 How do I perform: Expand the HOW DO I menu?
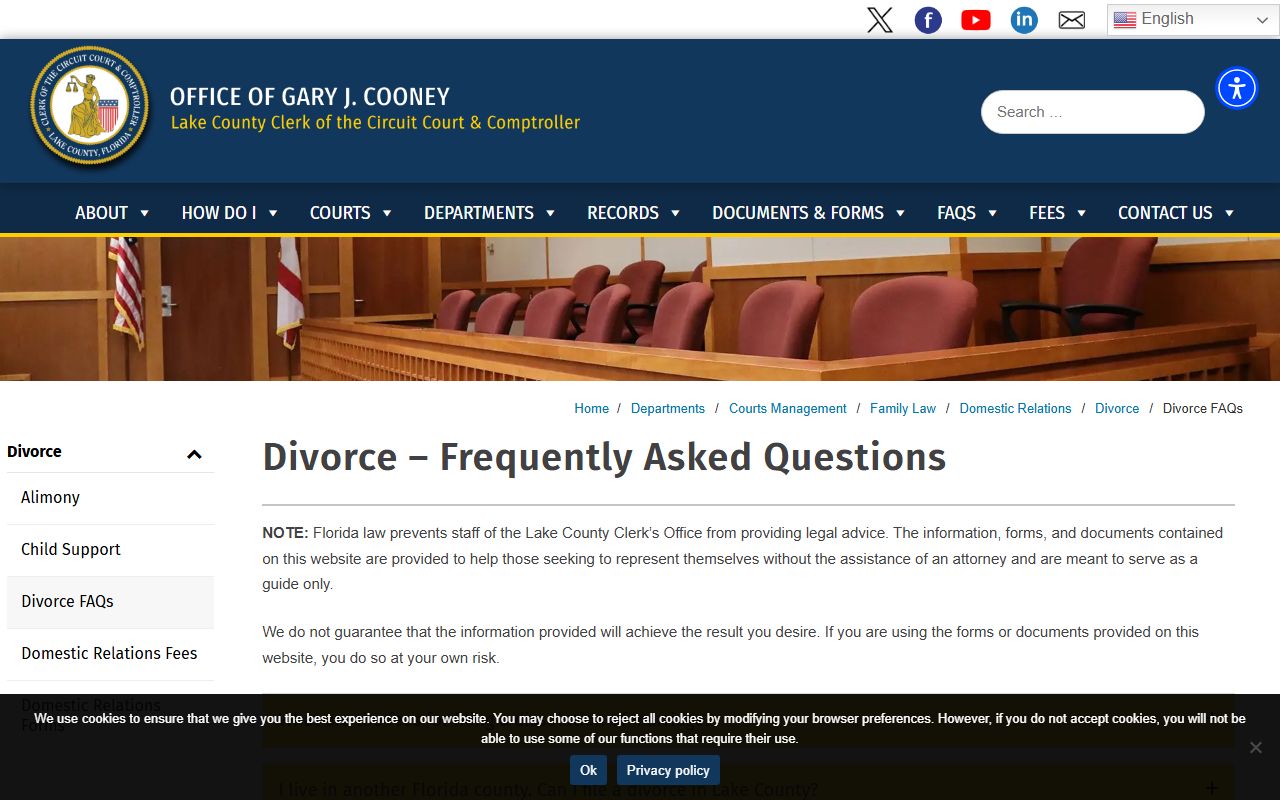[229, 212]
